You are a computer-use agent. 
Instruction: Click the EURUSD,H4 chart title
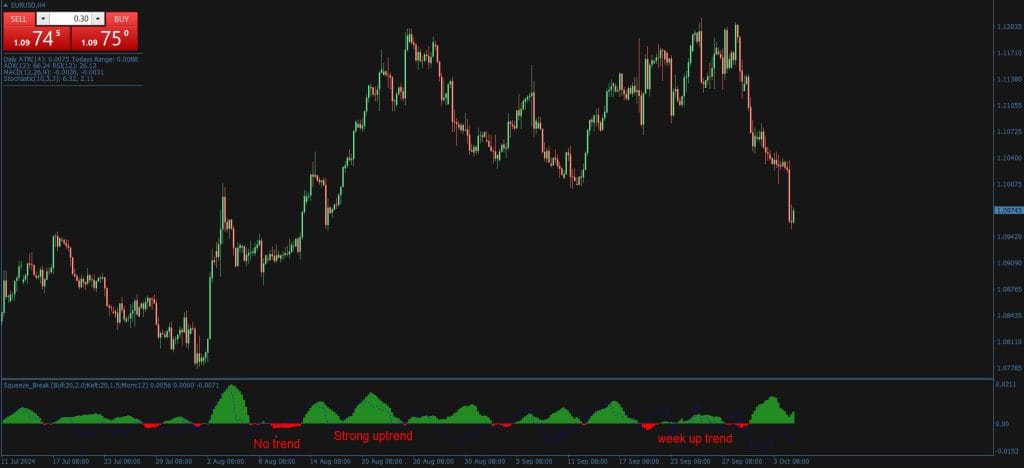[x=30, y=5]
